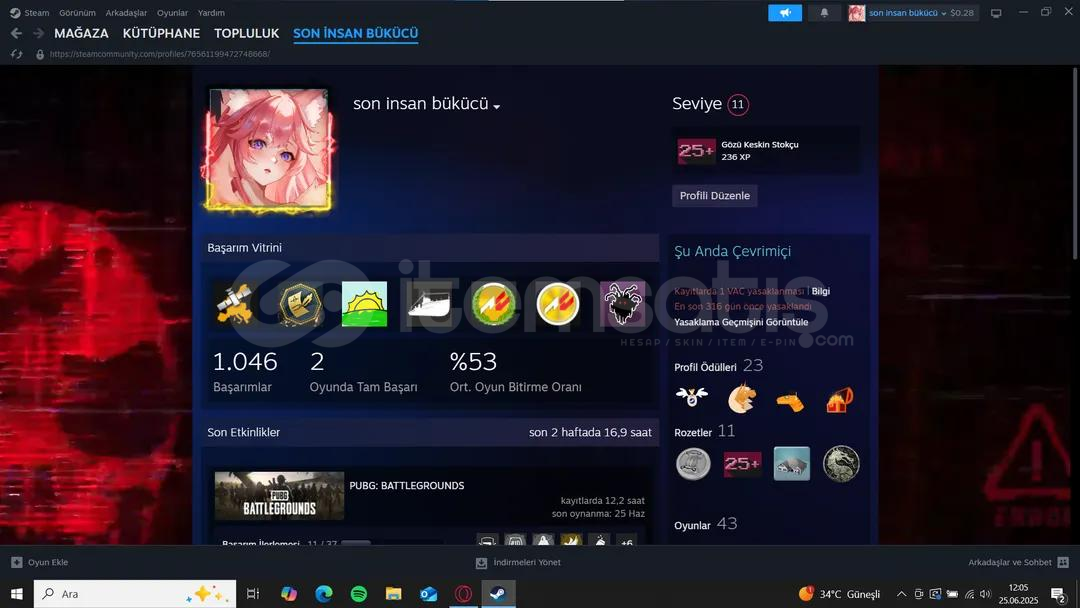Screen dimensions: 1080x608
Task: Click the padlock icon beside the URL
Action: 40,54
